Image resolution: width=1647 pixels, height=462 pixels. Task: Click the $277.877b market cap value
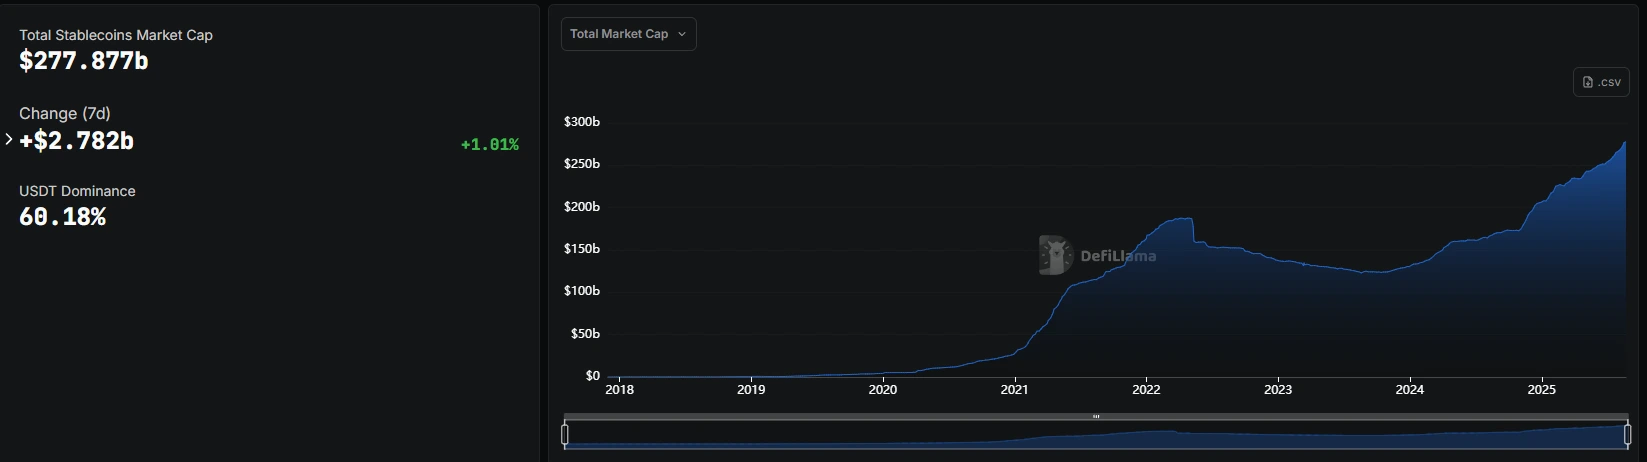click(84, 61)
